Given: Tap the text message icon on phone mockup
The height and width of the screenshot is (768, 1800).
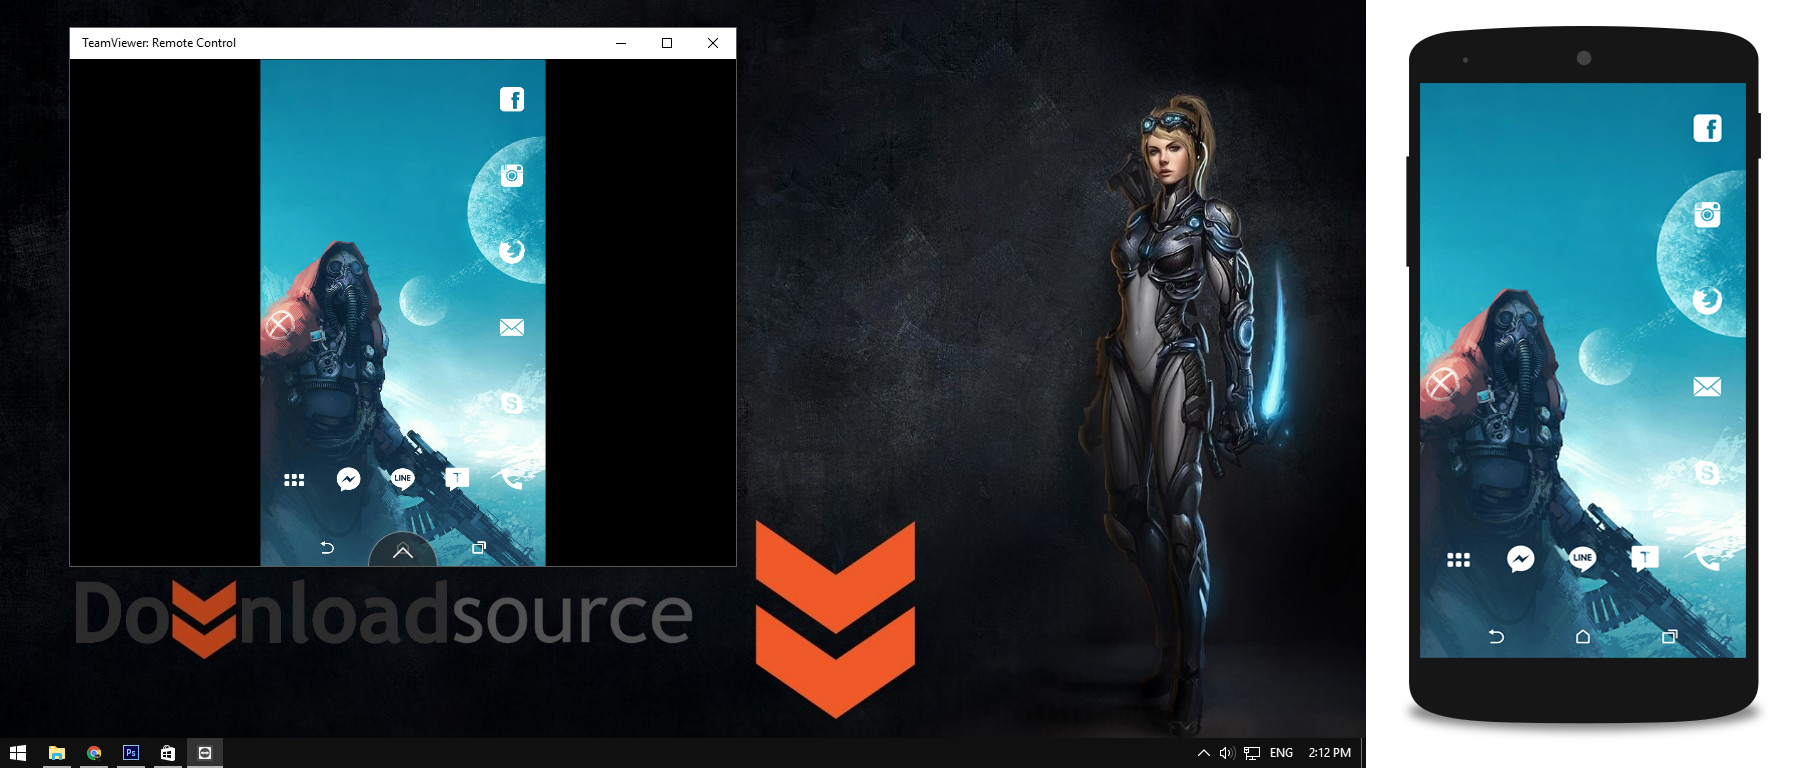Looking at the screenshot, I should pos(1645,558).
